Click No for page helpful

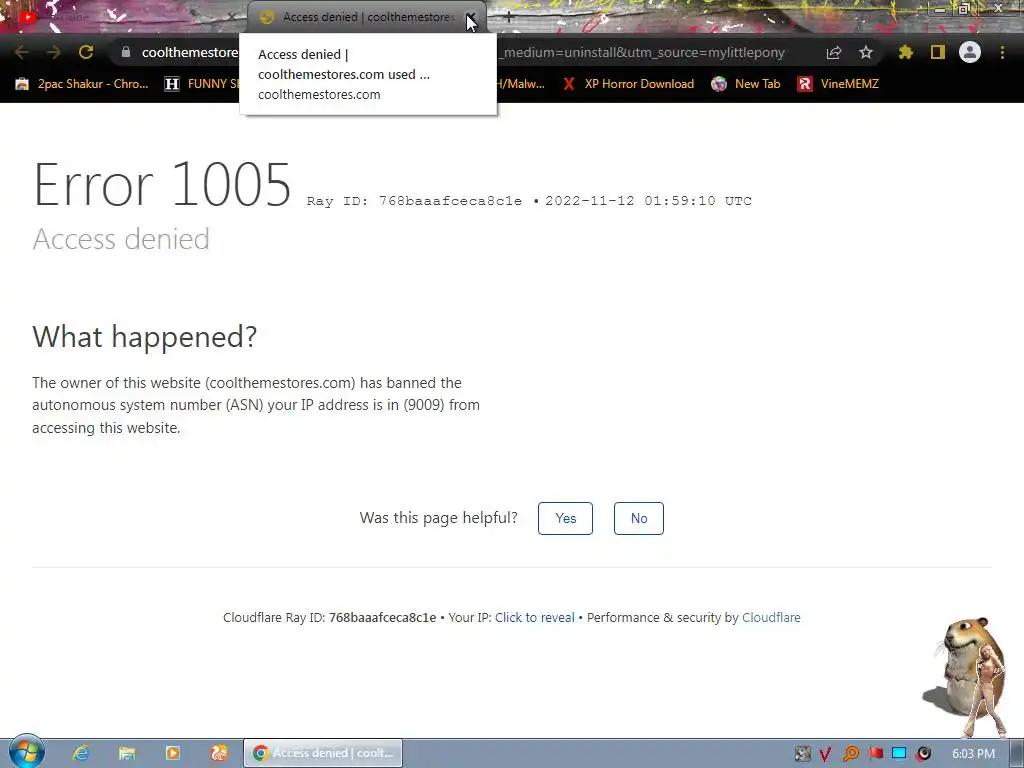(639, 519)
